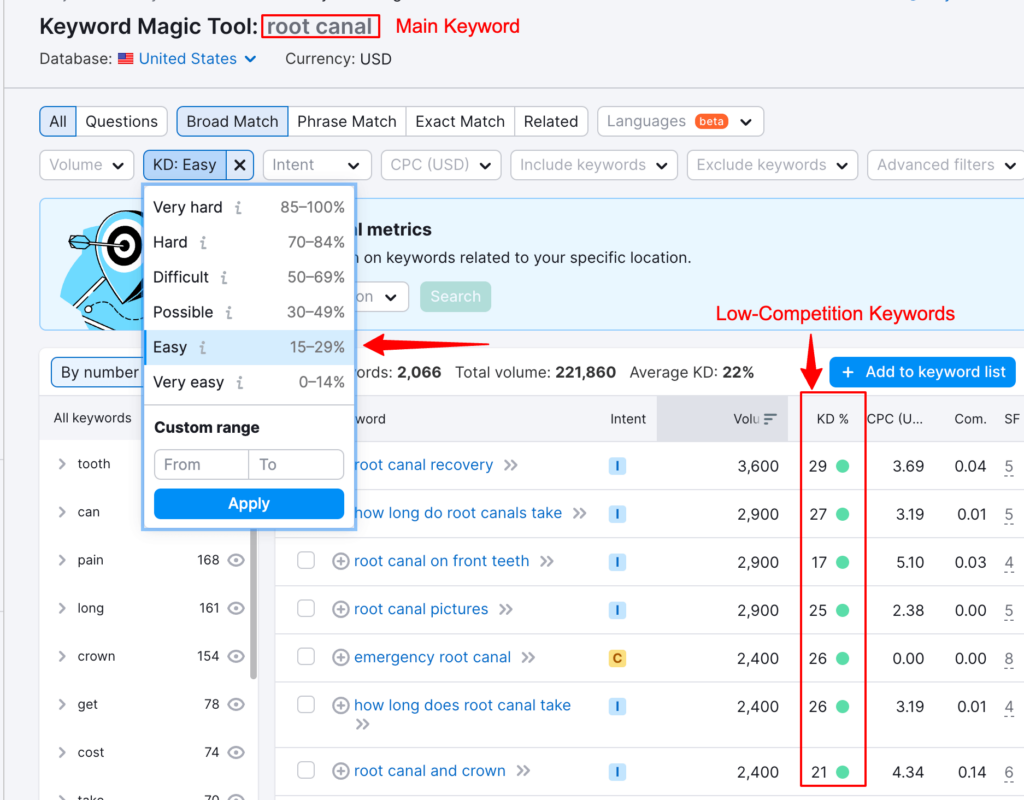Viewport: 1024px width, 800px height.
Task: Open the Intent filter dropdown
Action: (x=317, y=165)
